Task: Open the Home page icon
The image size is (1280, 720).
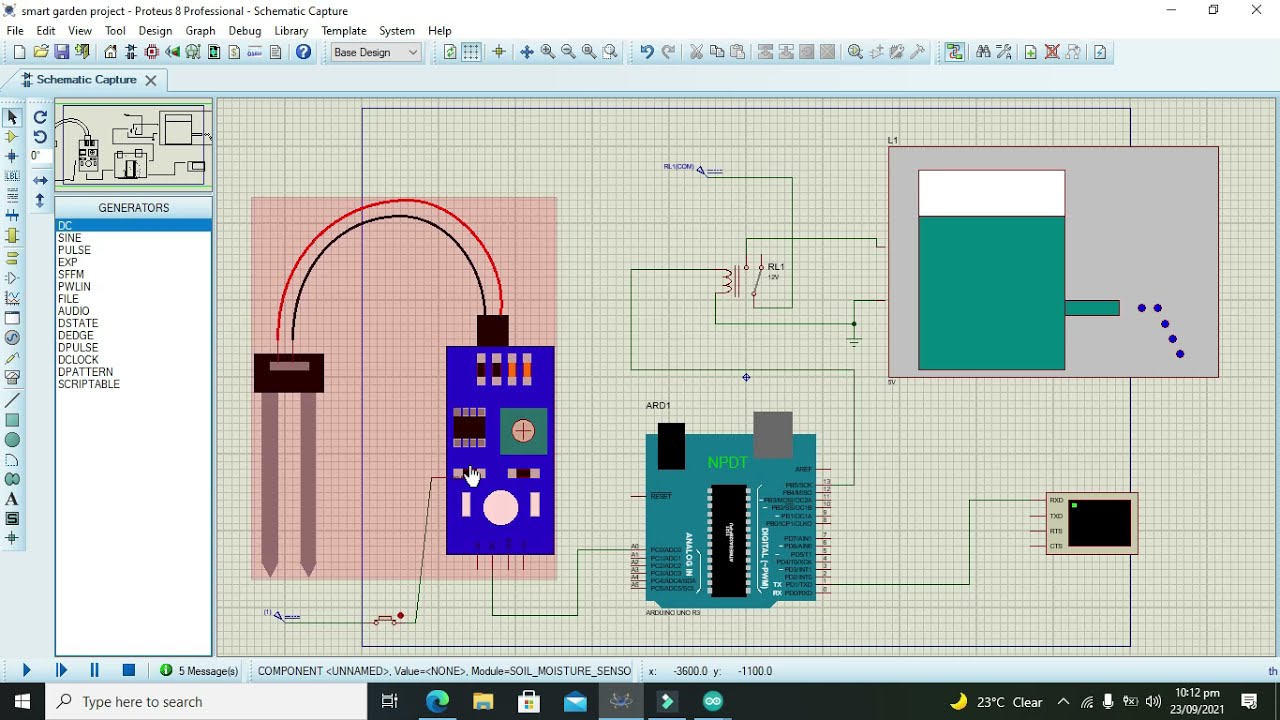Action: coord(111,52)
